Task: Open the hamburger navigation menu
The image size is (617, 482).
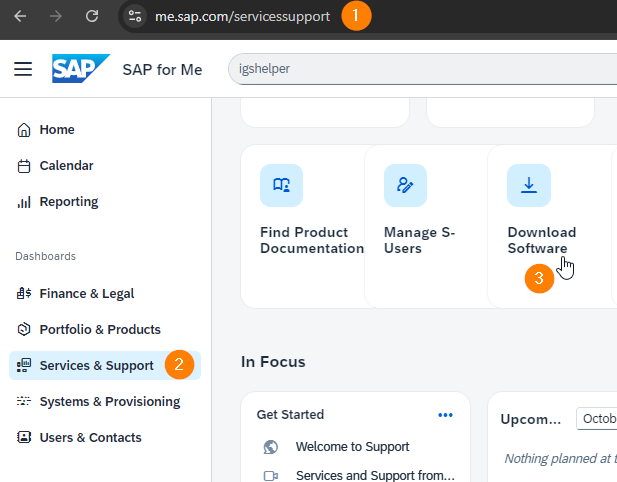Action: tap(23, 69)
